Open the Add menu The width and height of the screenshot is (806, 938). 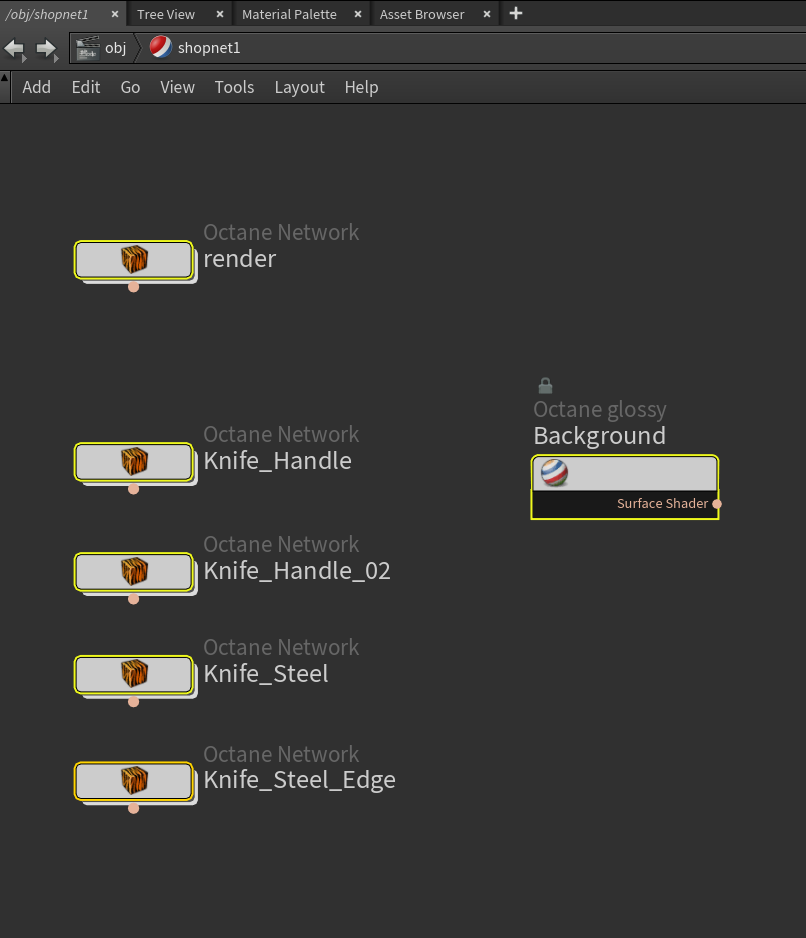pyautogui.click(x=36, y=87)
